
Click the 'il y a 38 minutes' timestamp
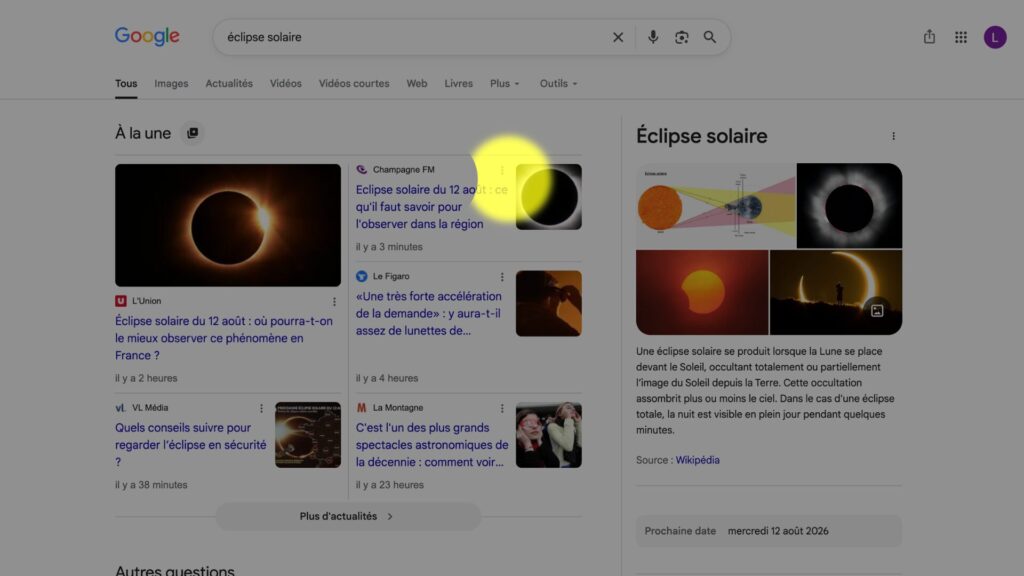point(151,485)
